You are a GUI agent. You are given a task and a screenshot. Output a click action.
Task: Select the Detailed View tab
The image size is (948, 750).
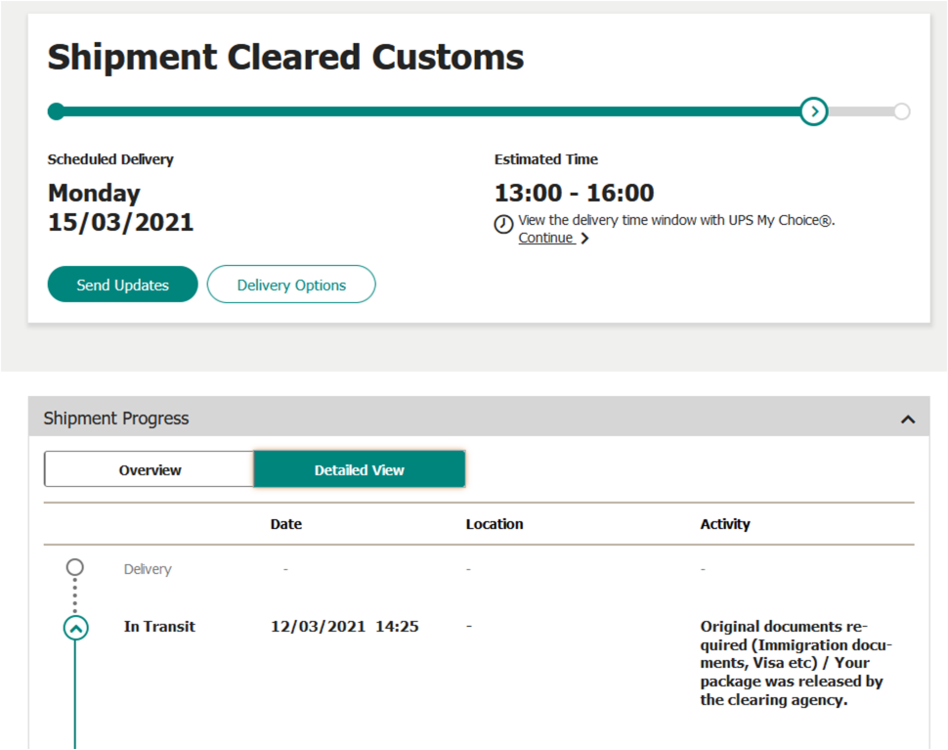(x=359, y=470)
